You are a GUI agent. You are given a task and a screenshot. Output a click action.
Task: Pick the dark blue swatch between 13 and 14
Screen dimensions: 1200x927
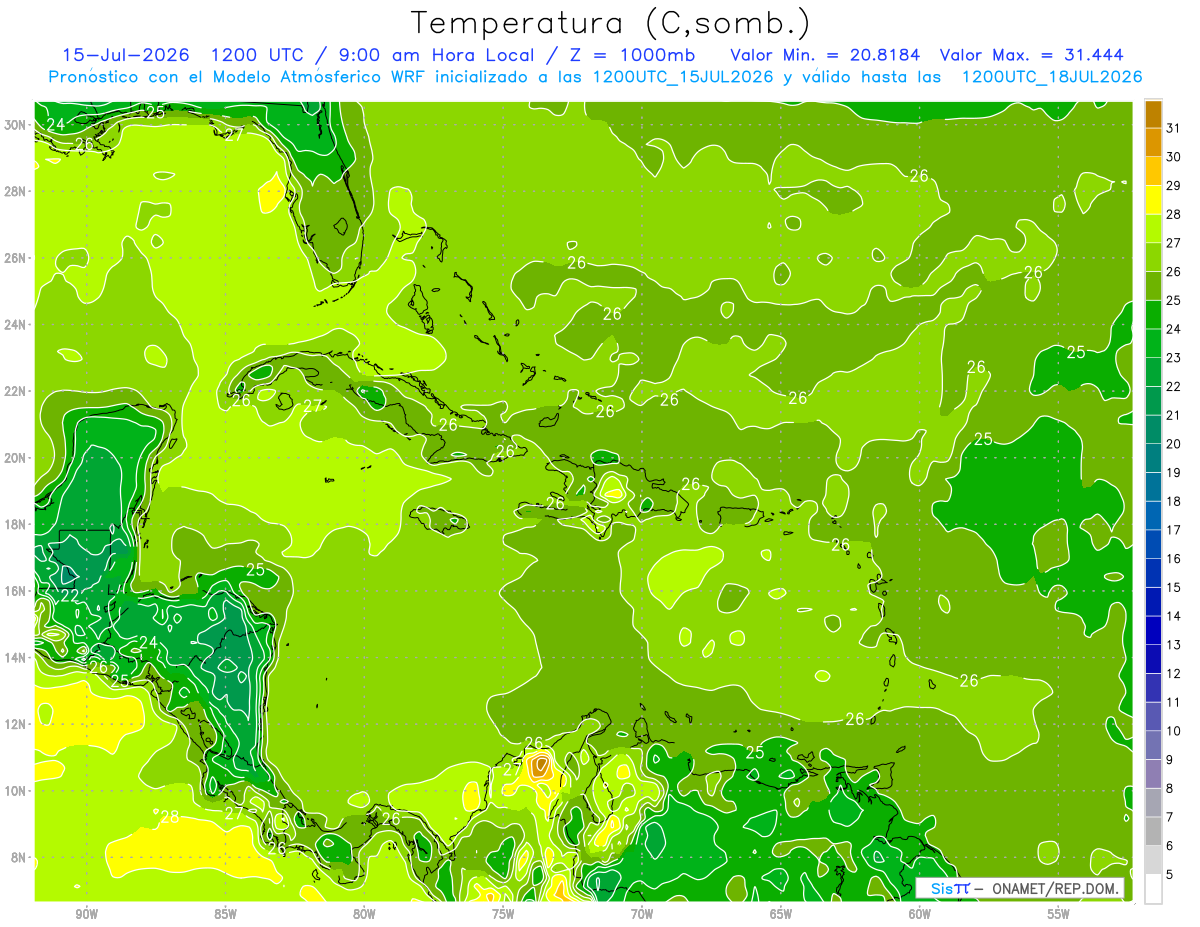coord(1153,630)
